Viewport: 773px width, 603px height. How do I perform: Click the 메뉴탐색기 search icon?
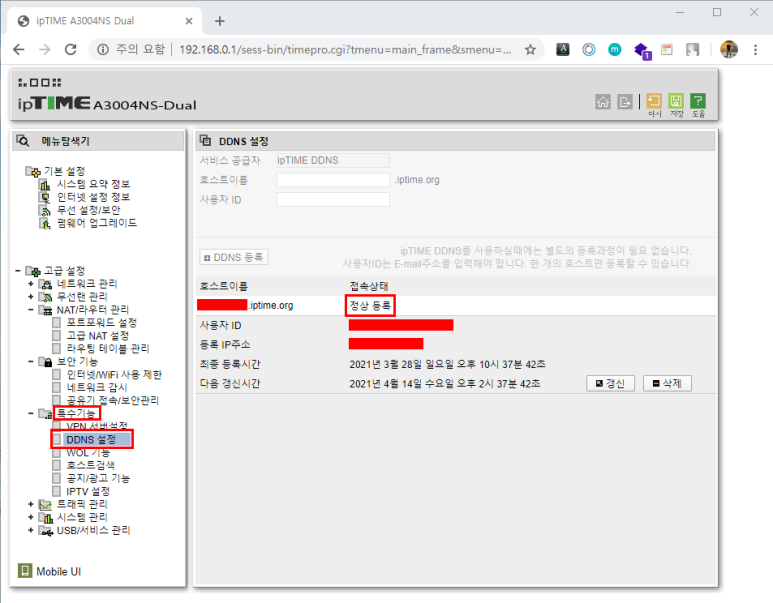pyautogui.click(x=23, y=141)
